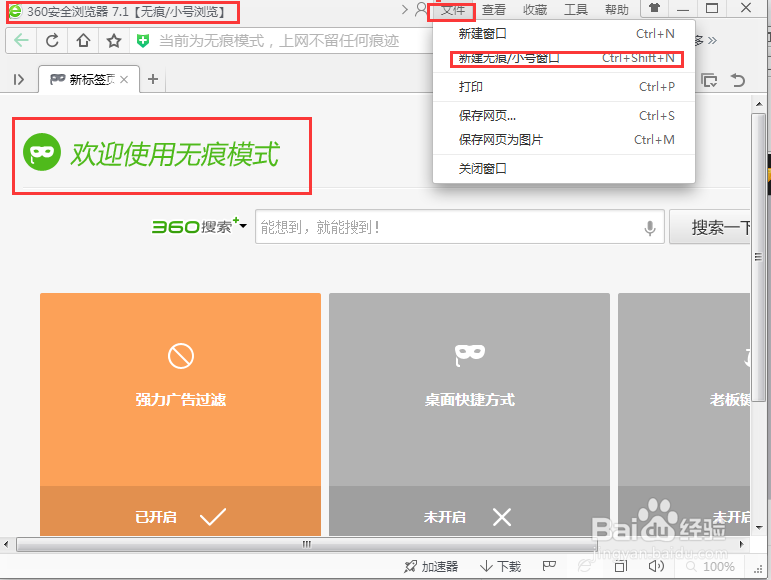Click the scroll right arrow

[x=741, y=544]
